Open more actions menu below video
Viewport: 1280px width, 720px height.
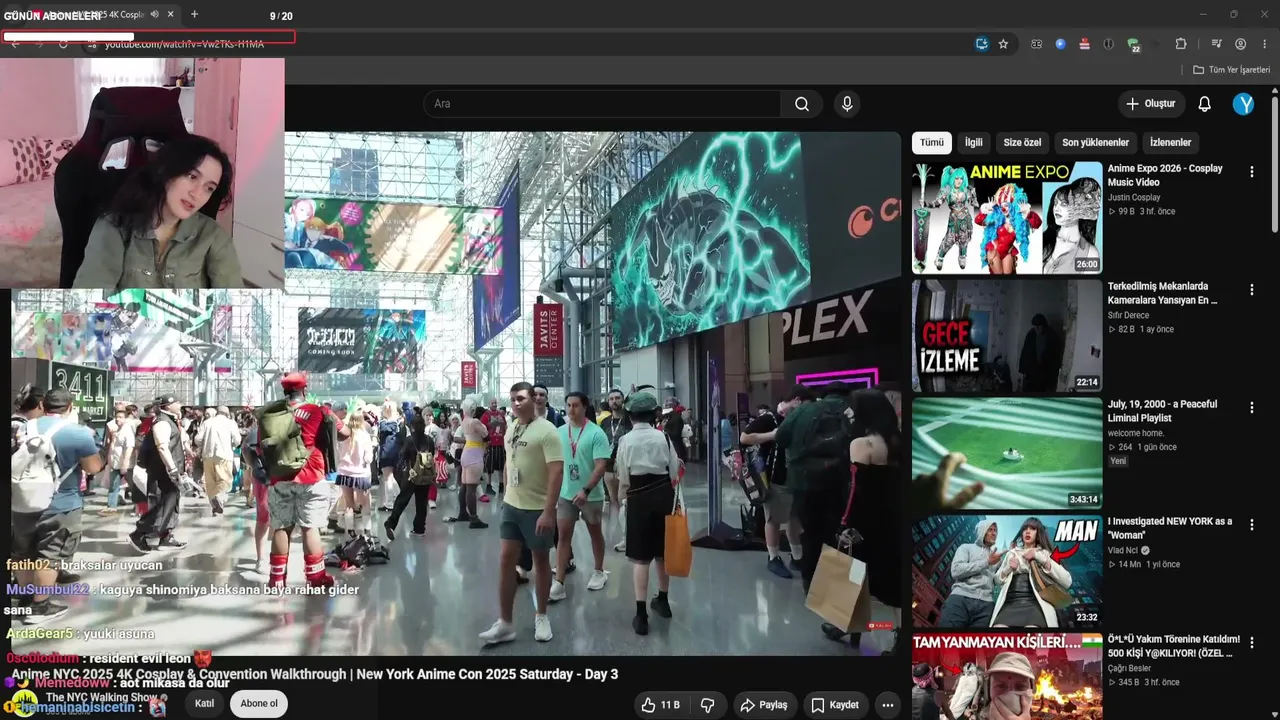point(887,705)
